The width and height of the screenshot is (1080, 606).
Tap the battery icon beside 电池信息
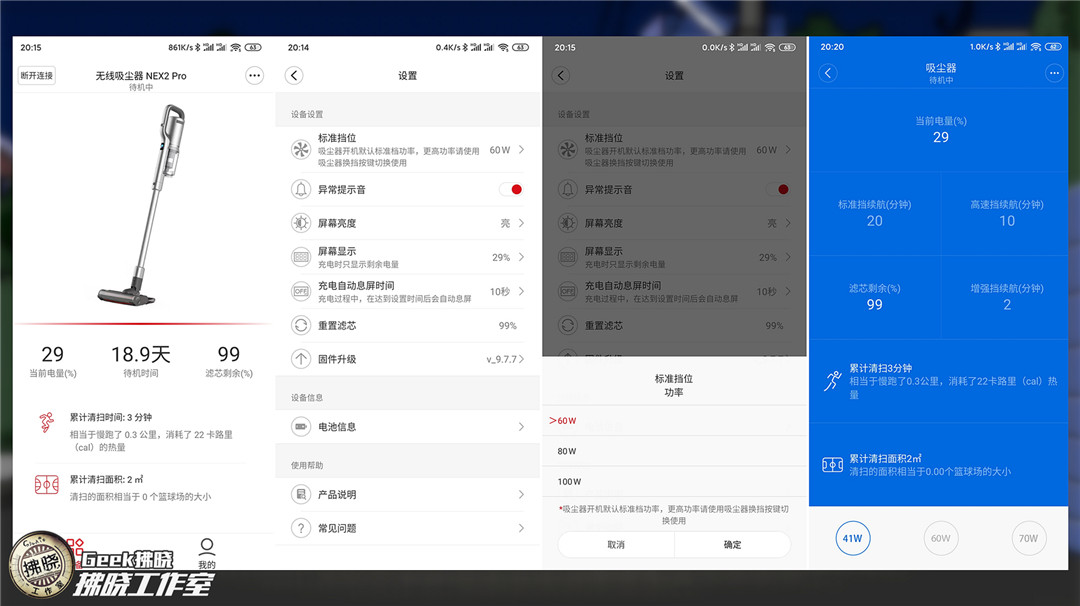coord(301,427)
